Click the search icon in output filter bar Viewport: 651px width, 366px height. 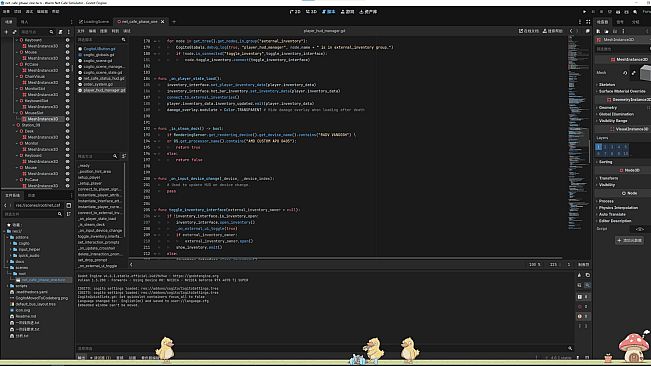570,348
